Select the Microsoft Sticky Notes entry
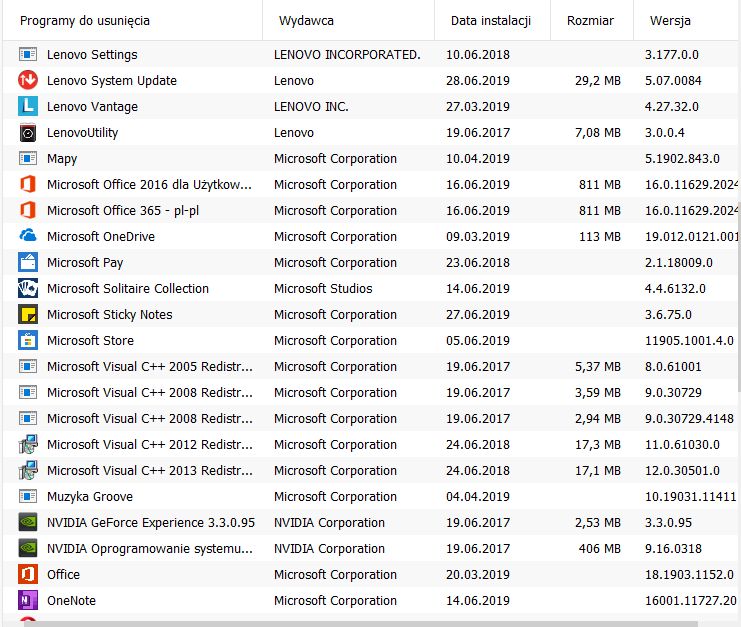The image size is (741, 627). (x=110, y=315)
